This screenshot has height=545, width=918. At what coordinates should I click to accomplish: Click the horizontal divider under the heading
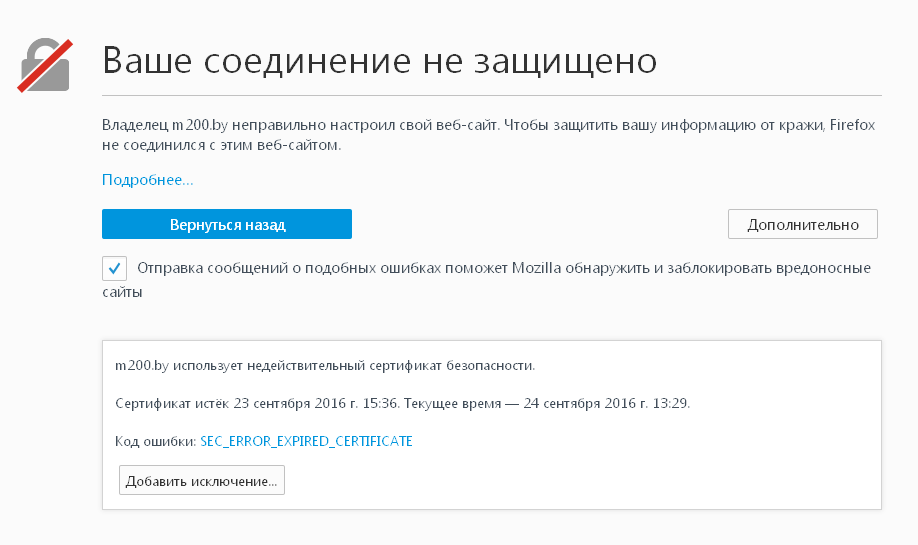point(492,95)
